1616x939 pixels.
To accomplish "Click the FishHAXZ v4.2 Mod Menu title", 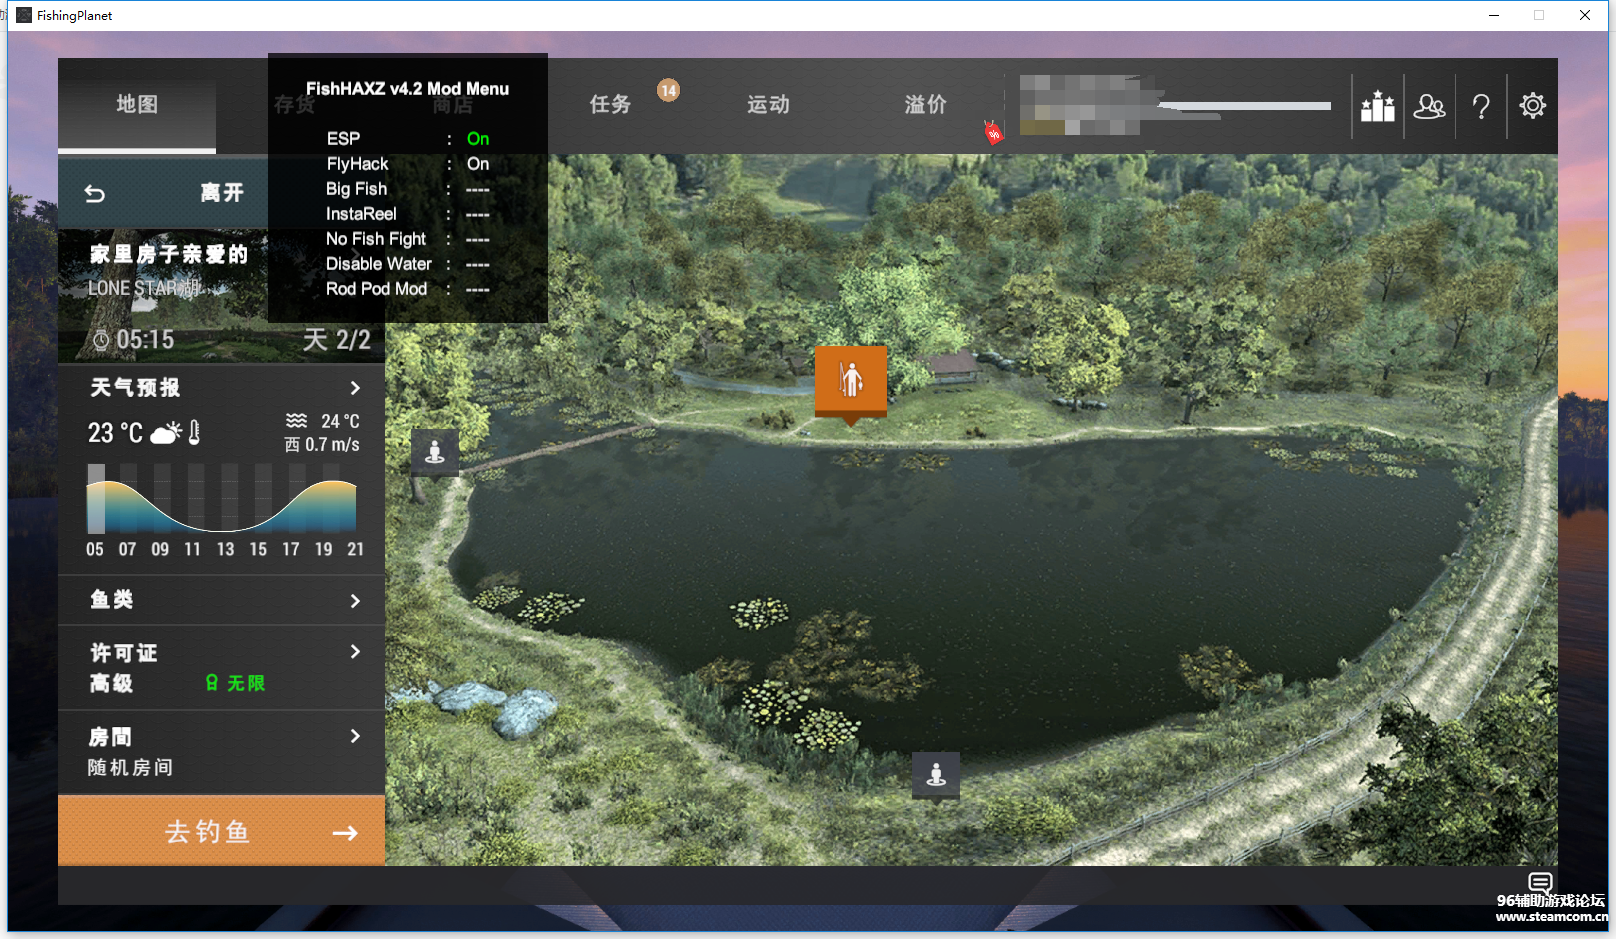I will [x=407, y=89].
